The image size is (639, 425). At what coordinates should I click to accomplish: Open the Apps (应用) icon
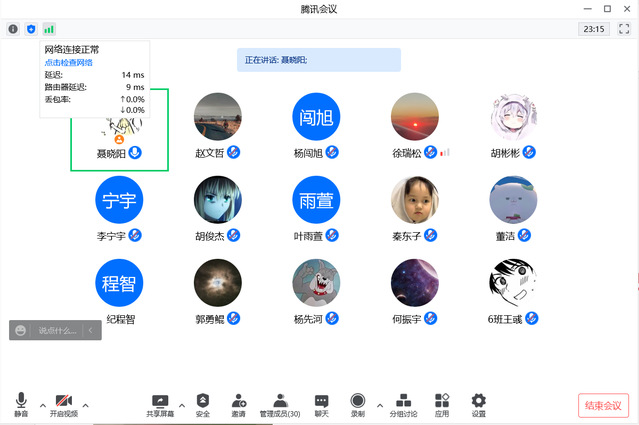442,404
